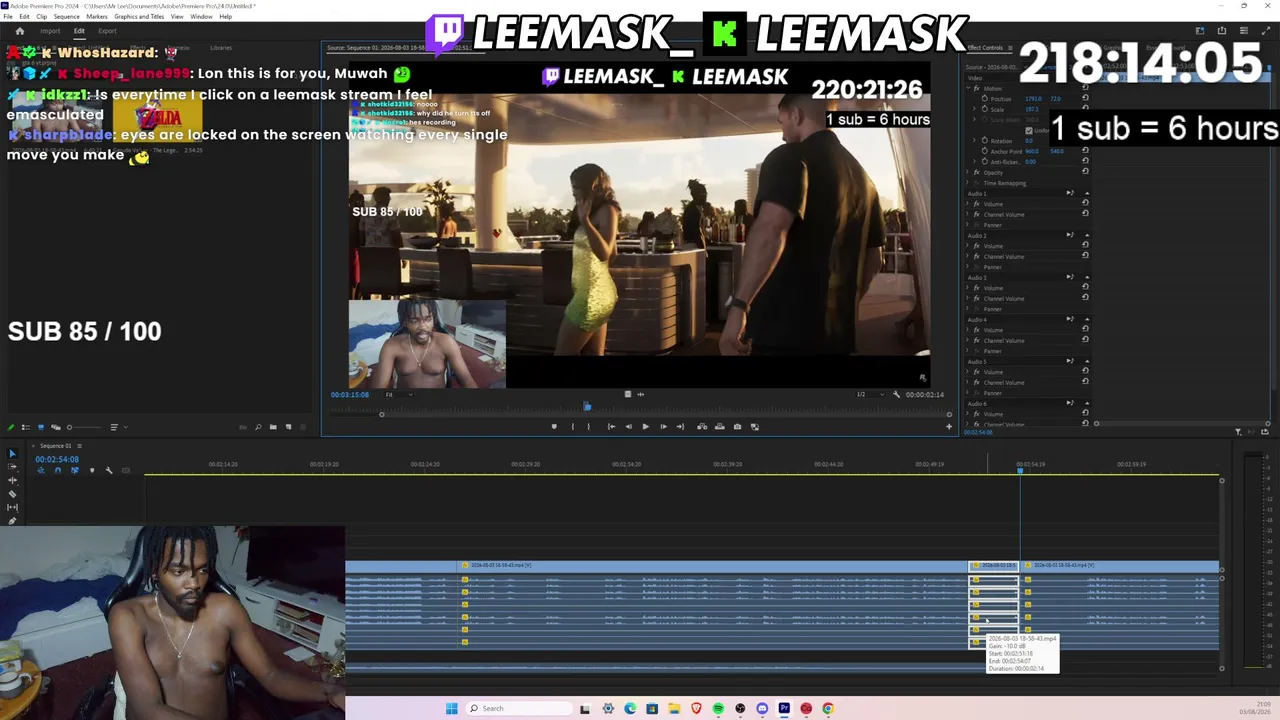1280x720 pixels.
Task: Jump to the In point
Action: 611,427
